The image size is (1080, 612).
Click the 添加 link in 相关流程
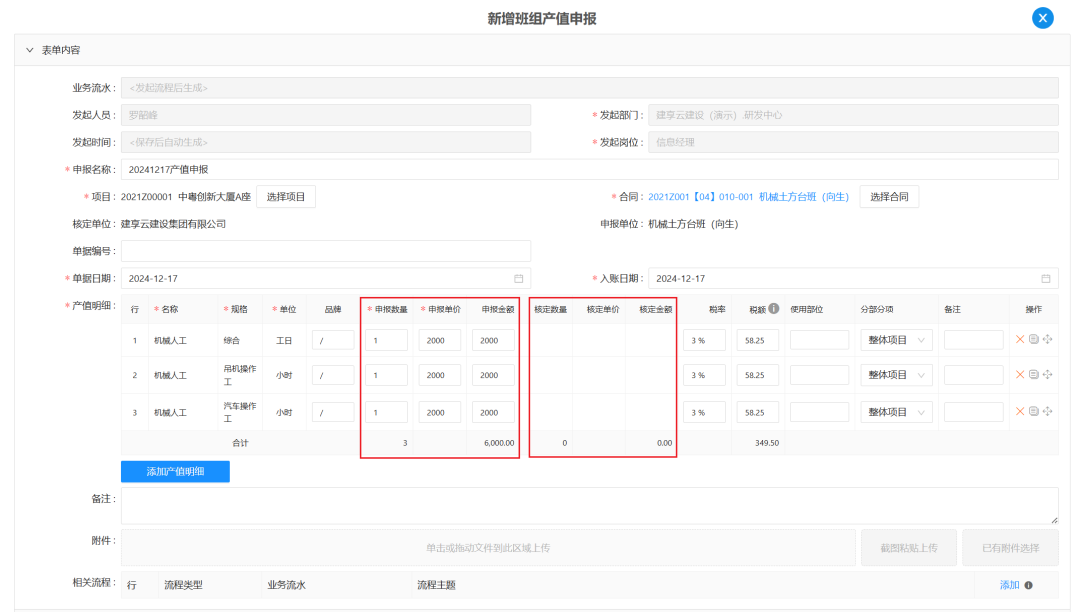1009,585
